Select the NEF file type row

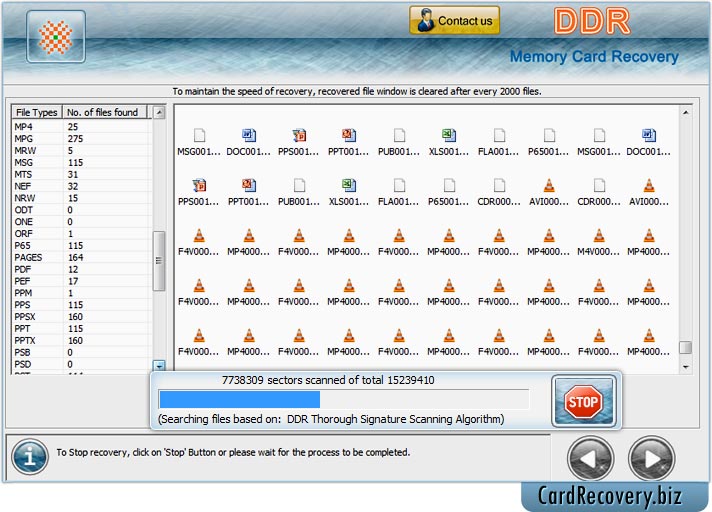coord(82,186)
